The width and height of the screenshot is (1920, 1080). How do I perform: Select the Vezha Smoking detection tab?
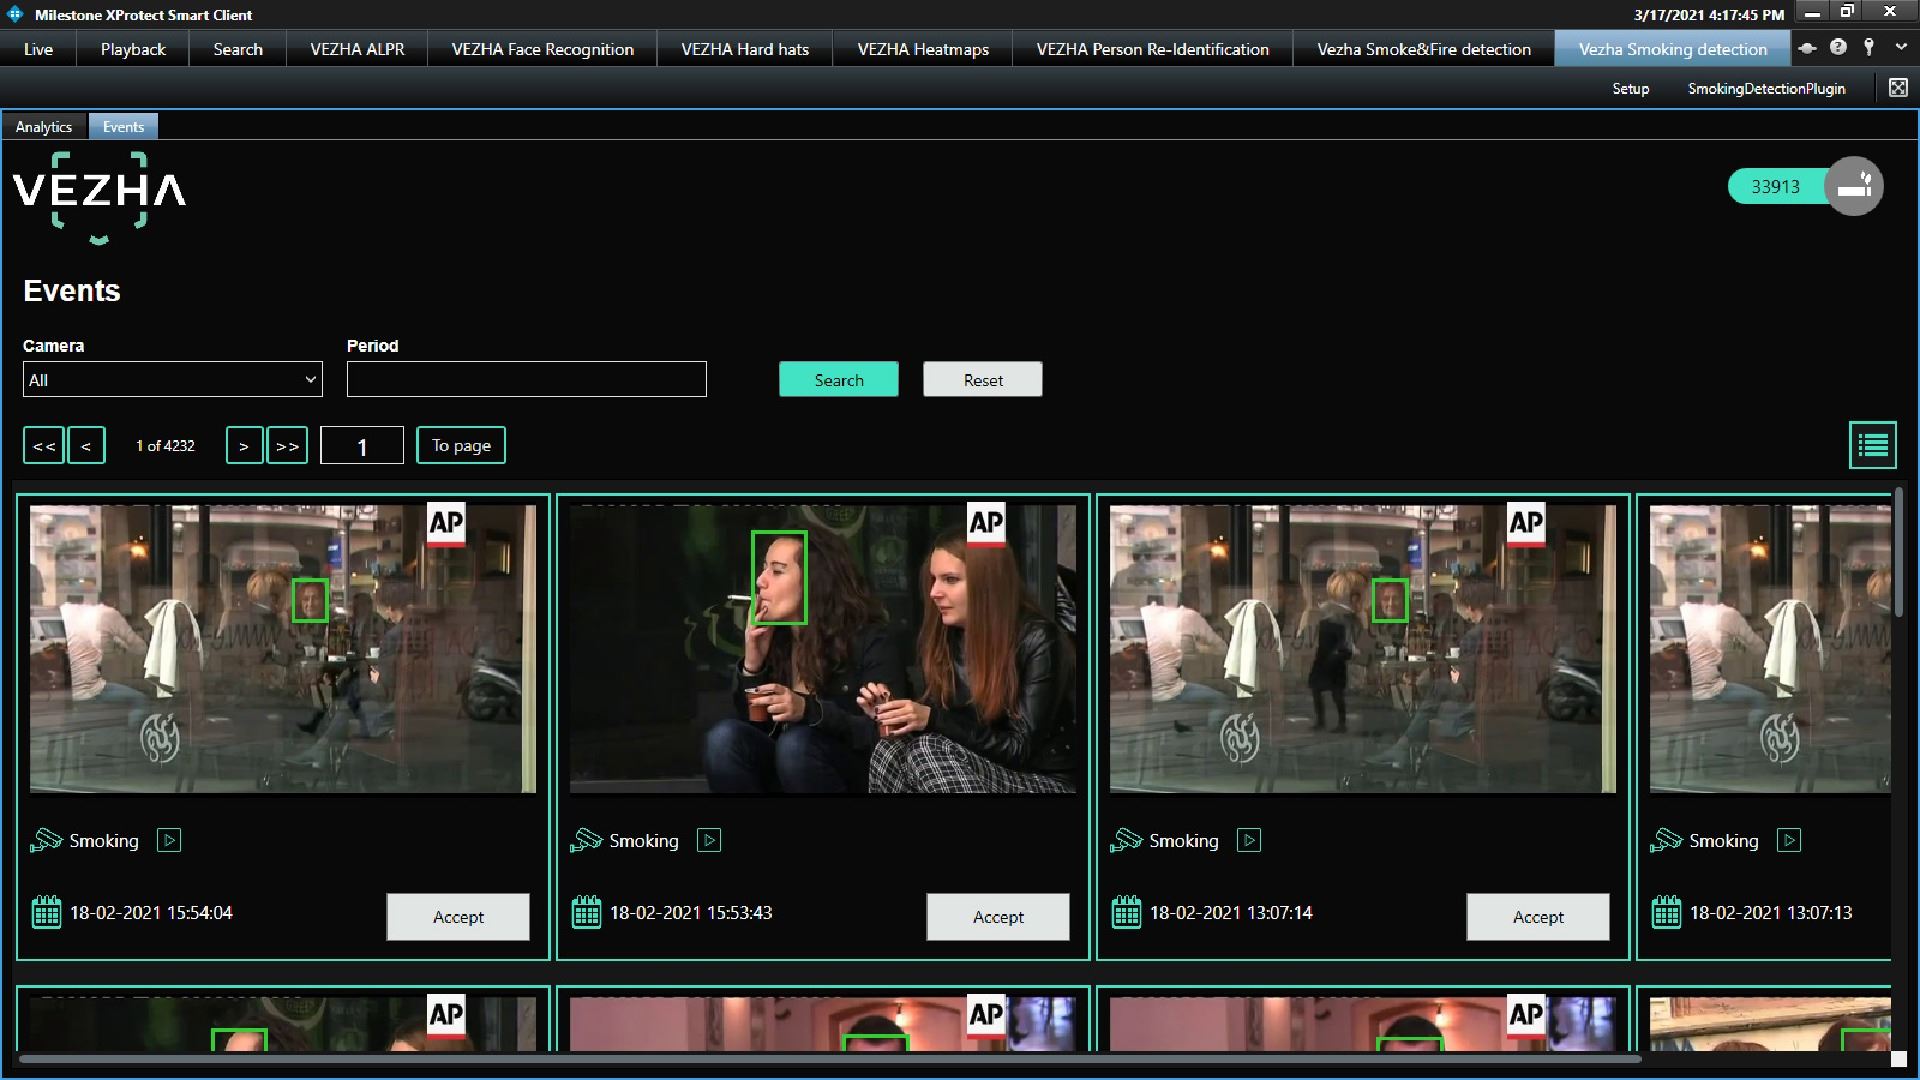pos(1672,49)
